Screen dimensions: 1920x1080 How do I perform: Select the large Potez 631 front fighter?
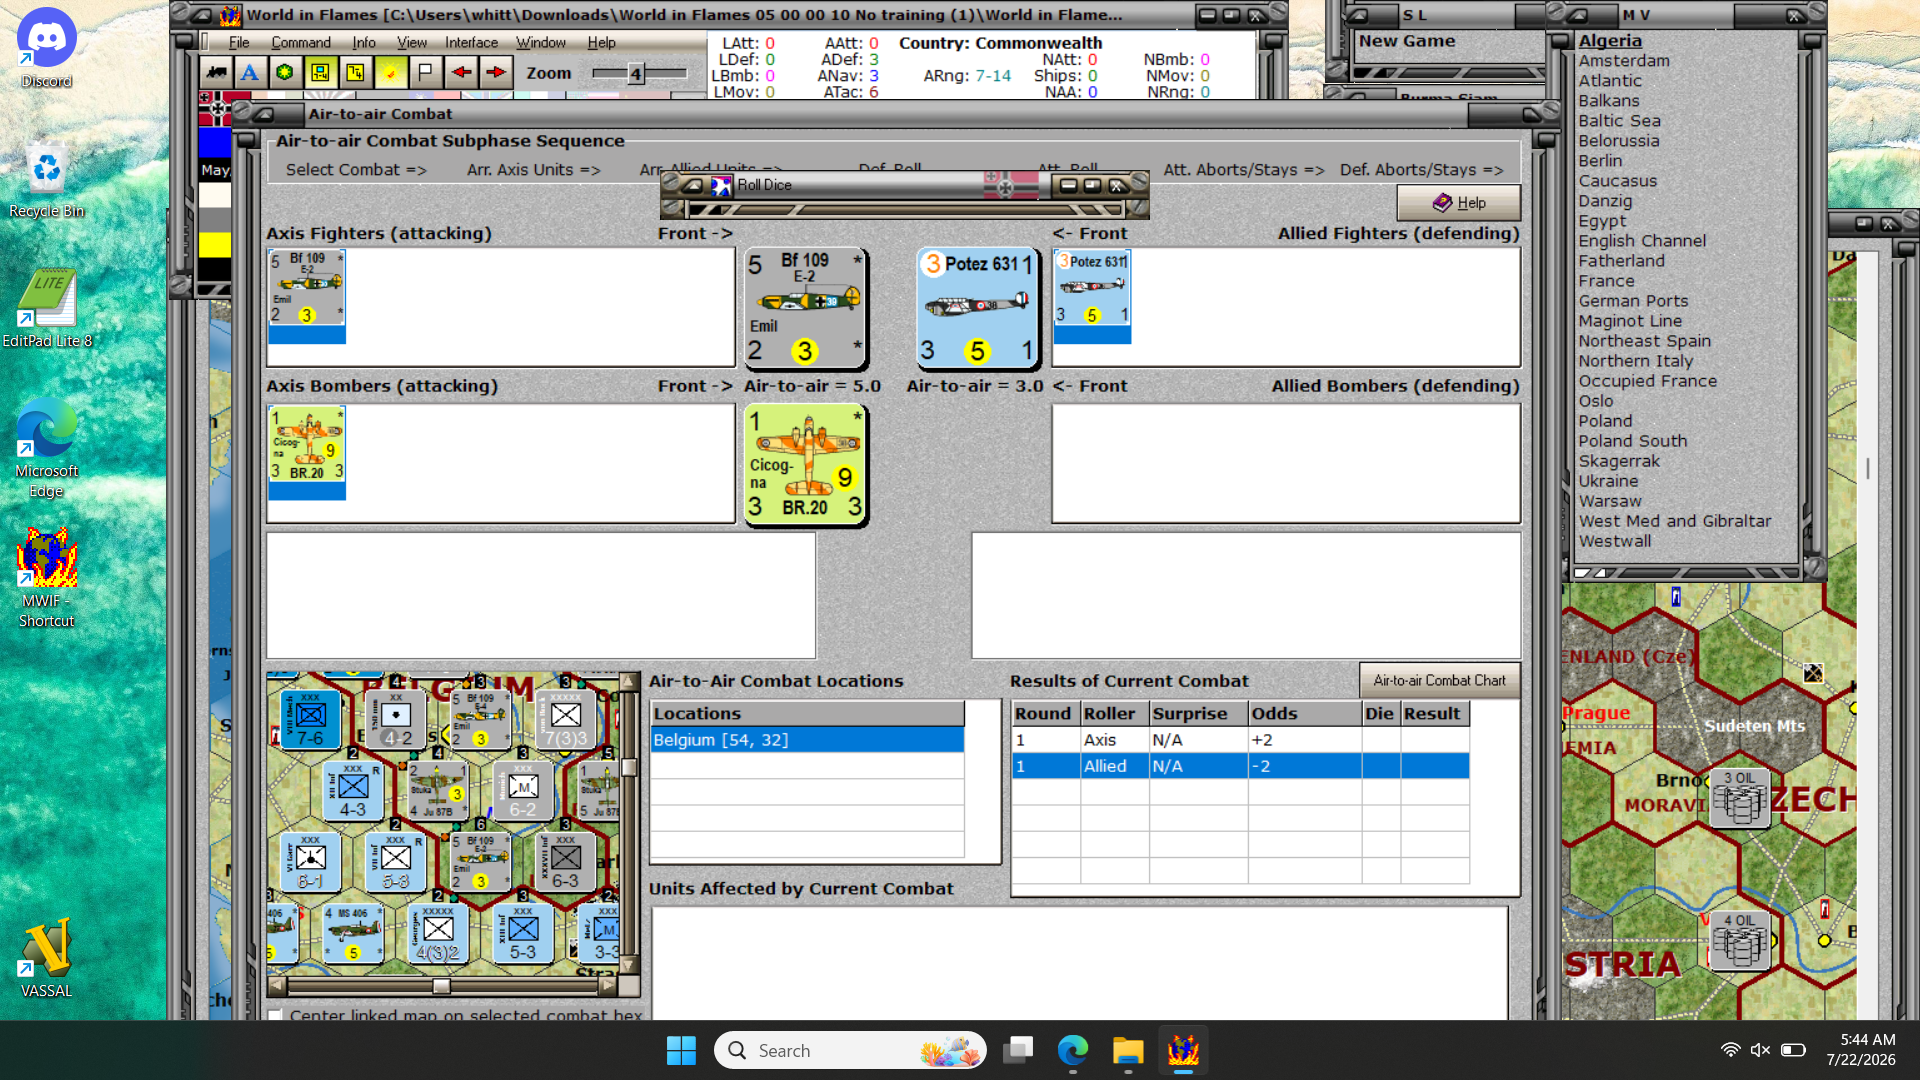979,308
